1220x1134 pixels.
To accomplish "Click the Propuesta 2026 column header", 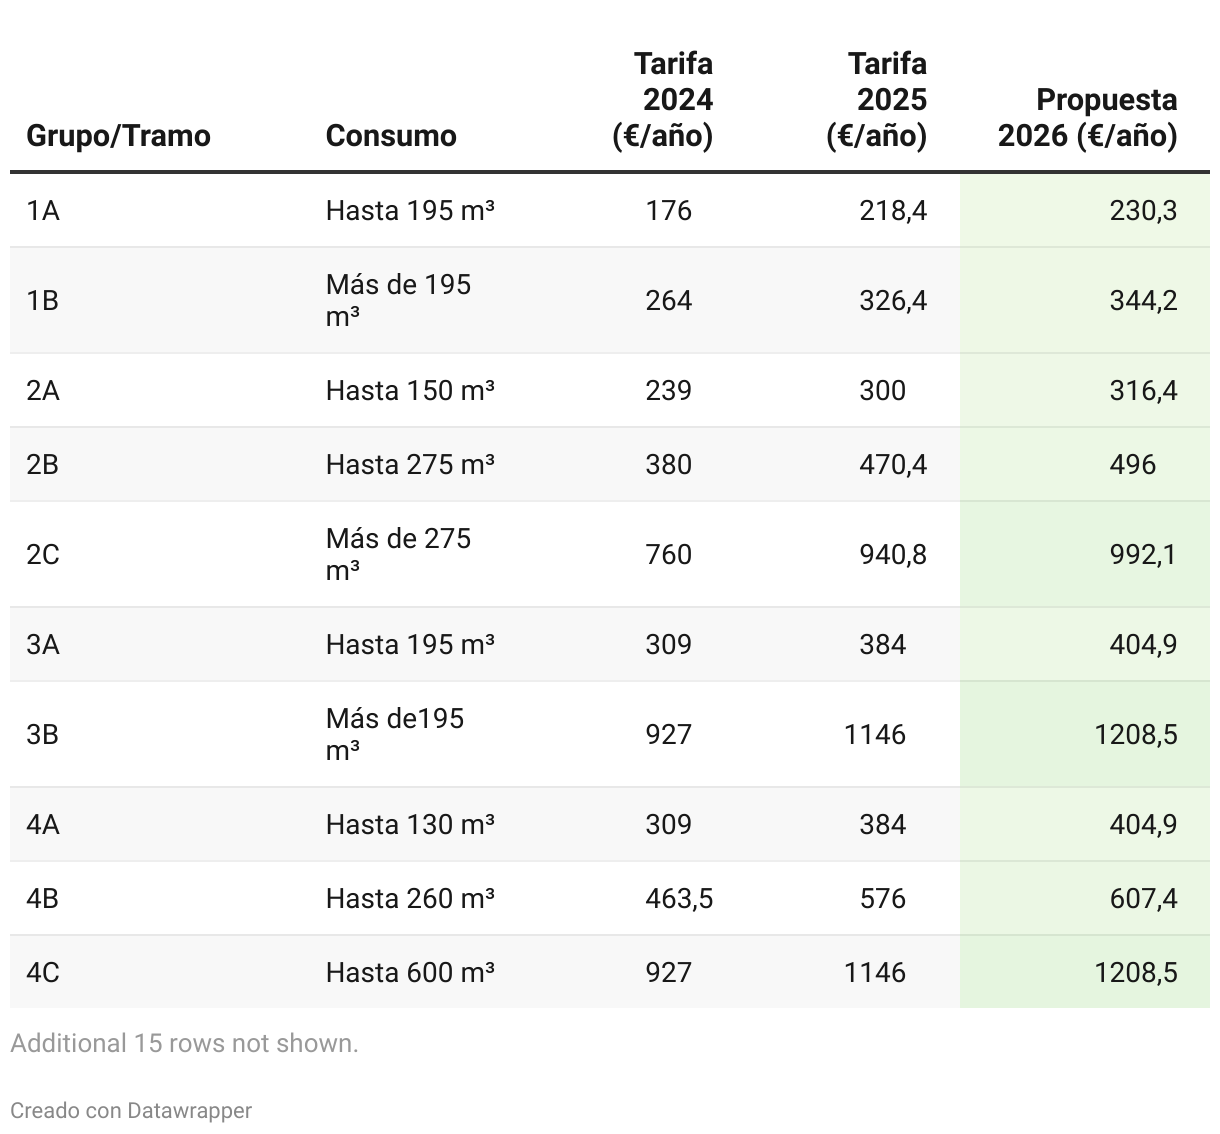I will (x=1087, y=118).
